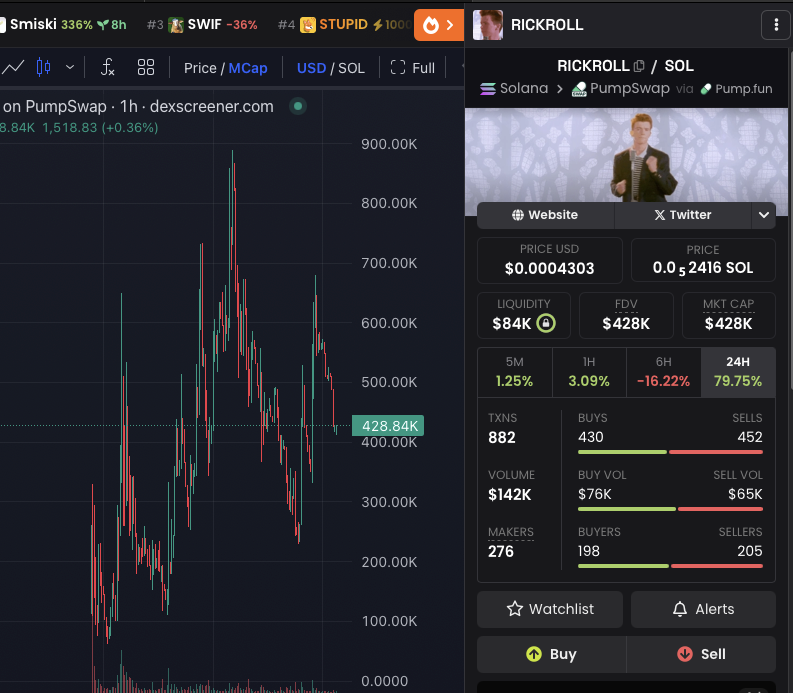793x693 pixels.
Task: Click the buyers versus sellers ratio bar
Action: (670, 566)
